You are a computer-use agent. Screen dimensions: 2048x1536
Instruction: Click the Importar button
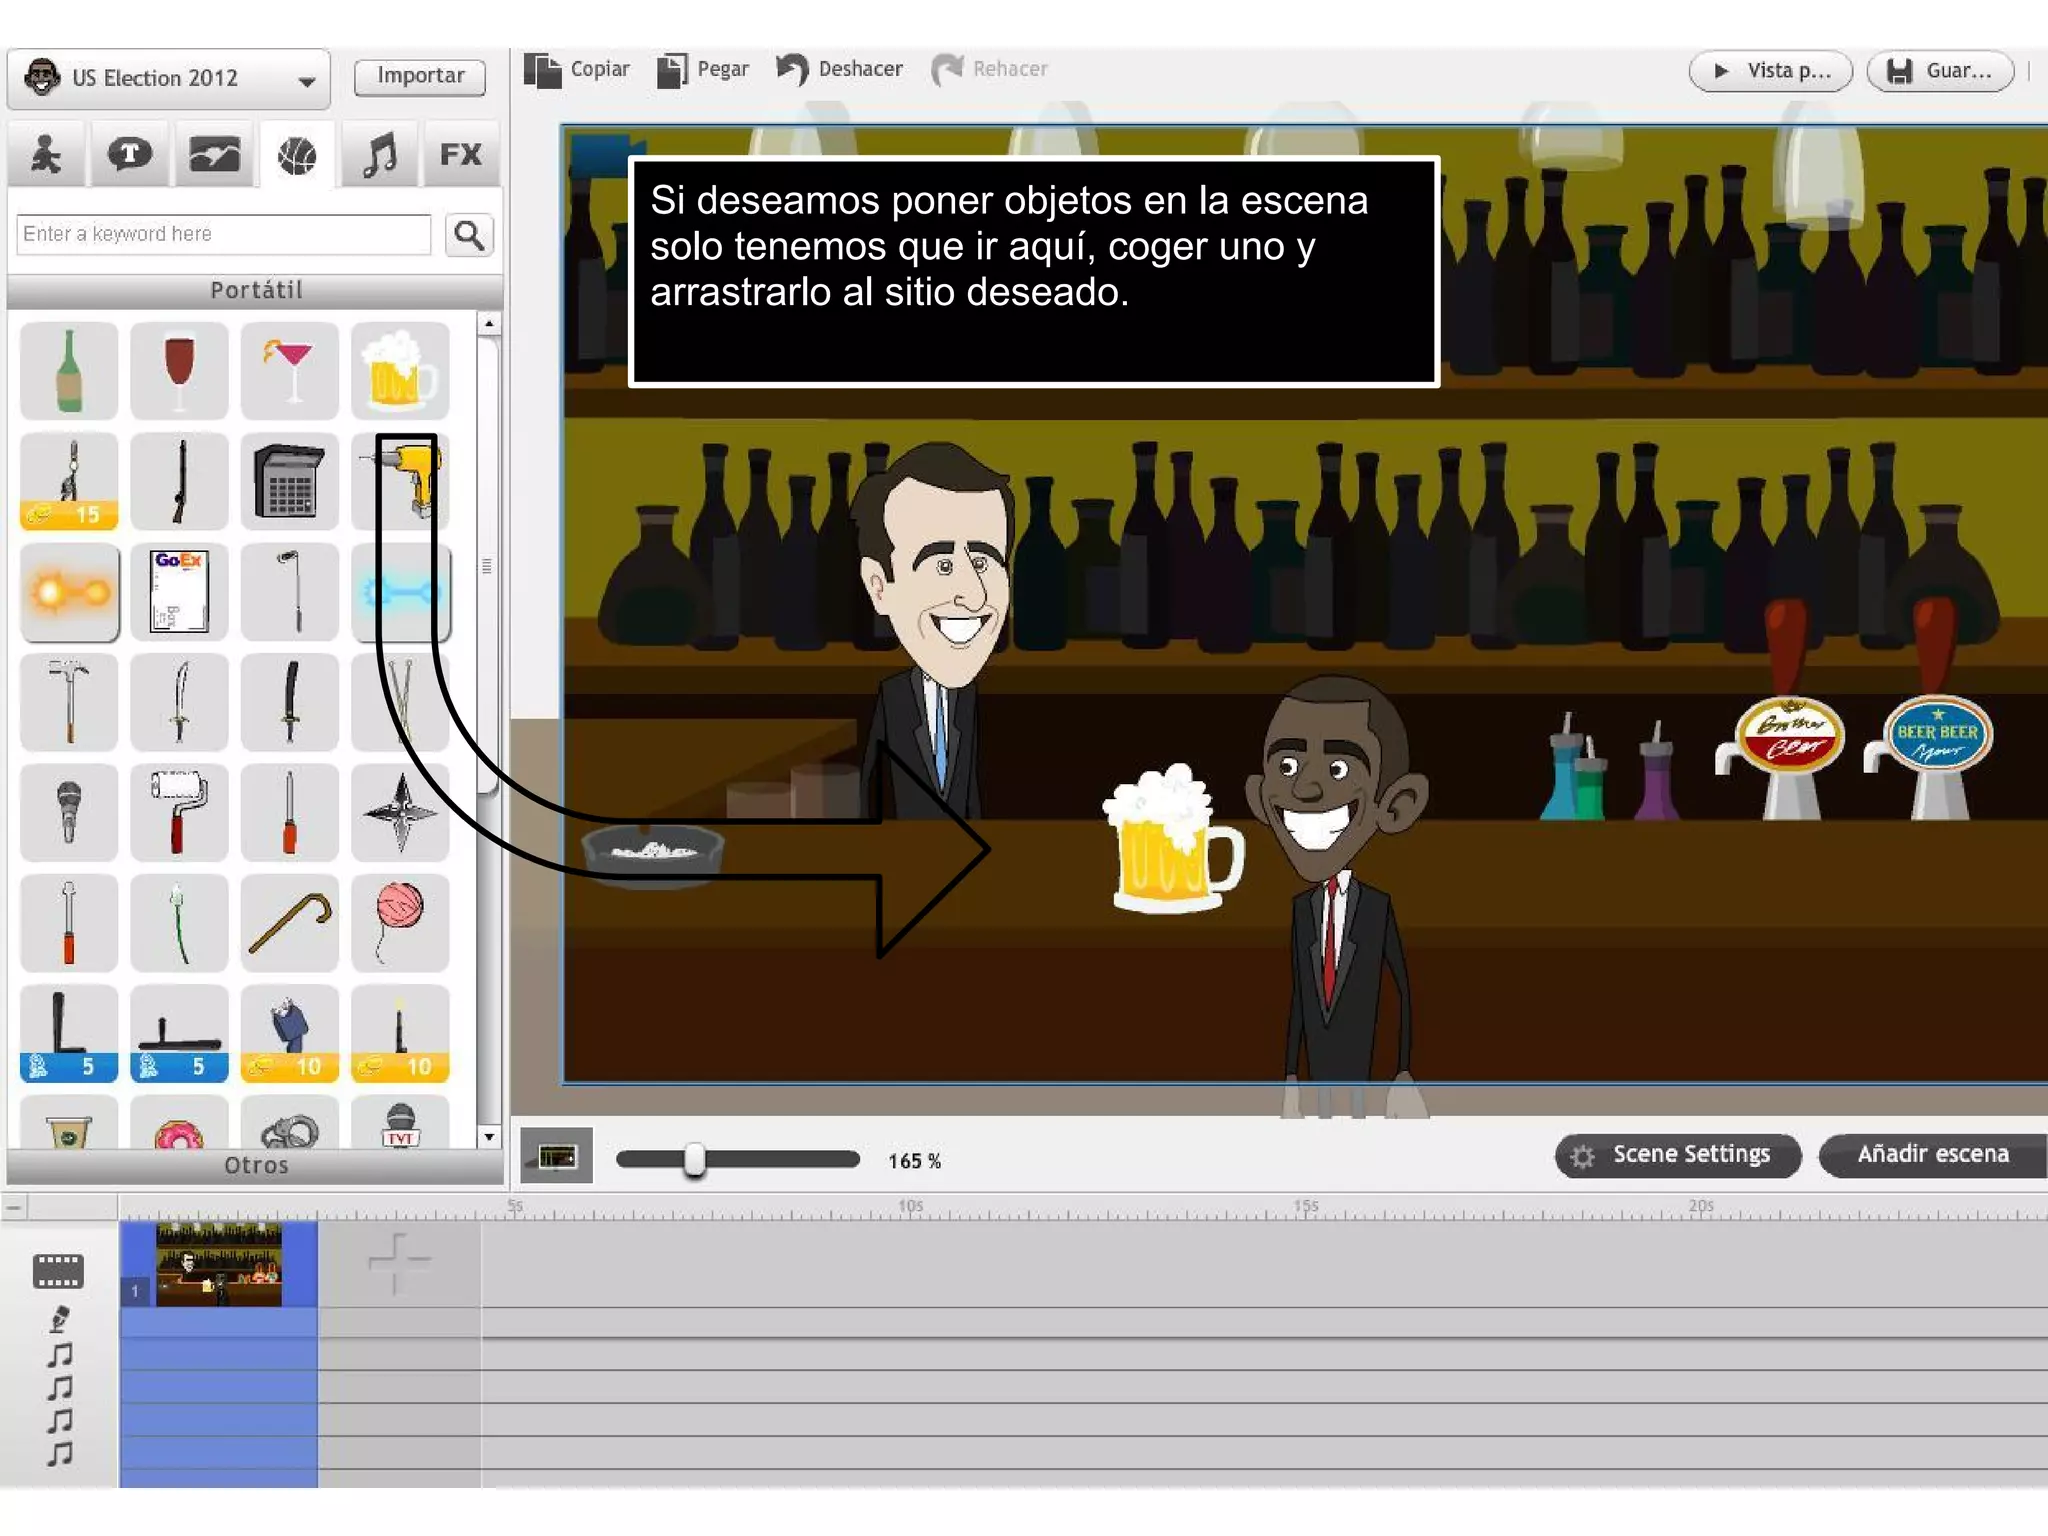420,77
